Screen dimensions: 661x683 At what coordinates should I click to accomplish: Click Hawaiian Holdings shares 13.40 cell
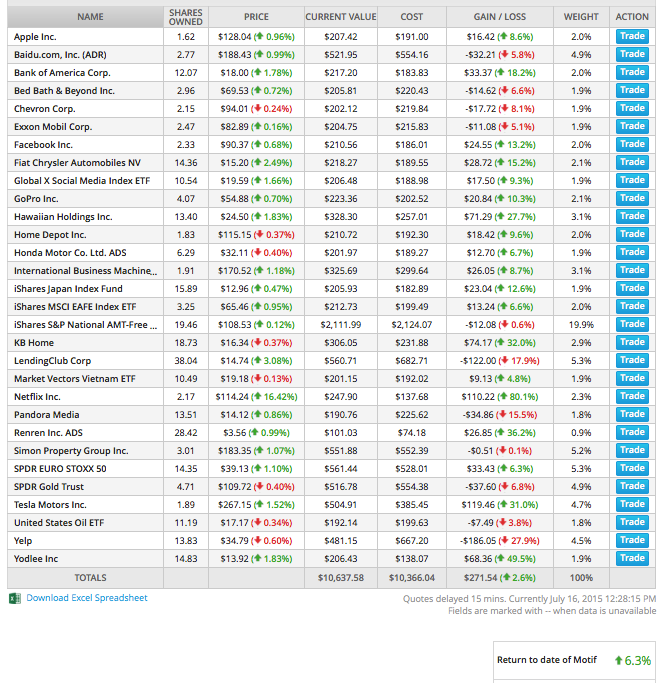pos(186,217)
